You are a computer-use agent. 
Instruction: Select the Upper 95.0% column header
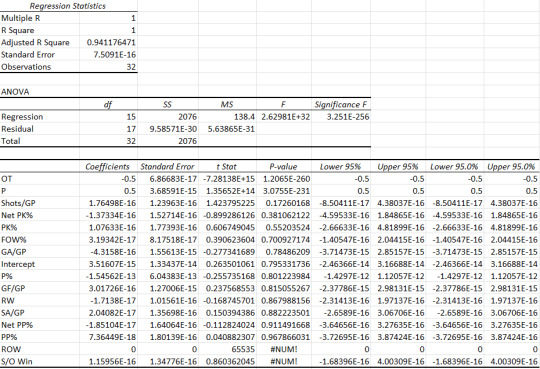click(x=512, y=167)
